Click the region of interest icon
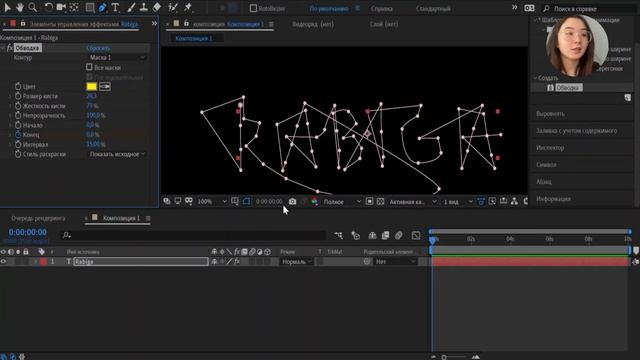 click(x=369, y=201)
